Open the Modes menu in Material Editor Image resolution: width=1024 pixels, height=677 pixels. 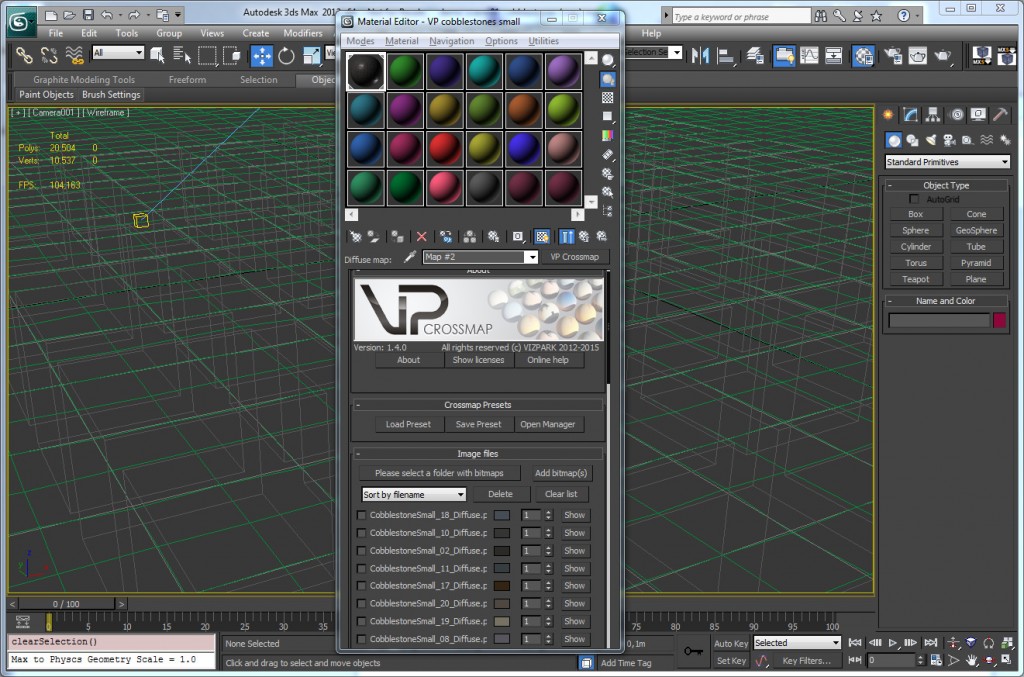360,41
